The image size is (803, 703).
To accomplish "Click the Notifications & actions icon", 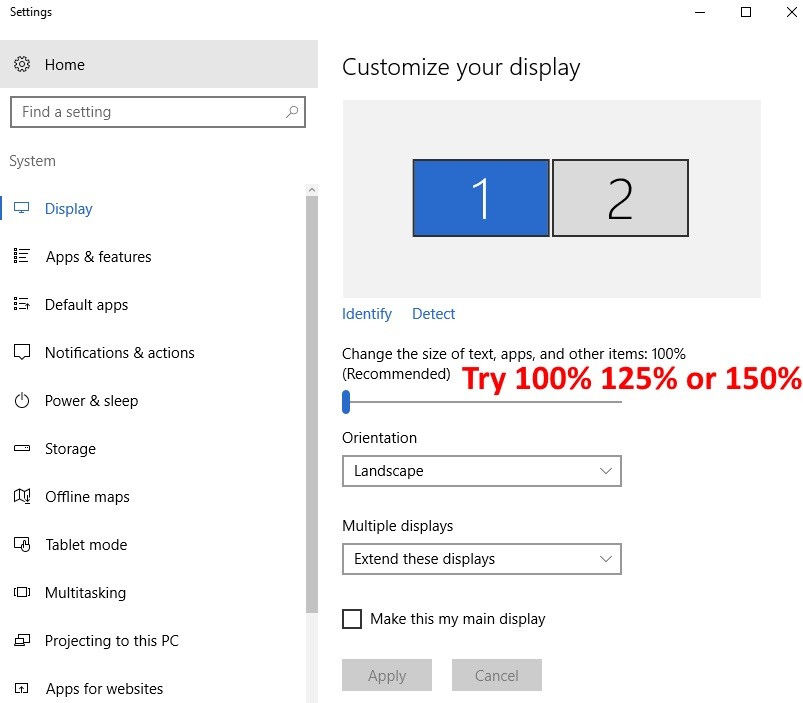I will pos(22,353).
